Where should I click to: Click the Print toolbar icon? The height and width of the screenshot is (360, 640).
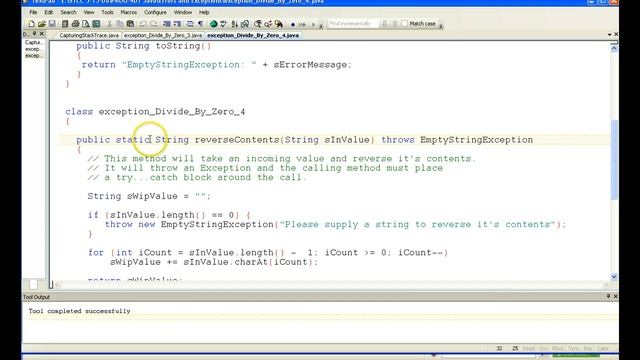pos(75,24)
